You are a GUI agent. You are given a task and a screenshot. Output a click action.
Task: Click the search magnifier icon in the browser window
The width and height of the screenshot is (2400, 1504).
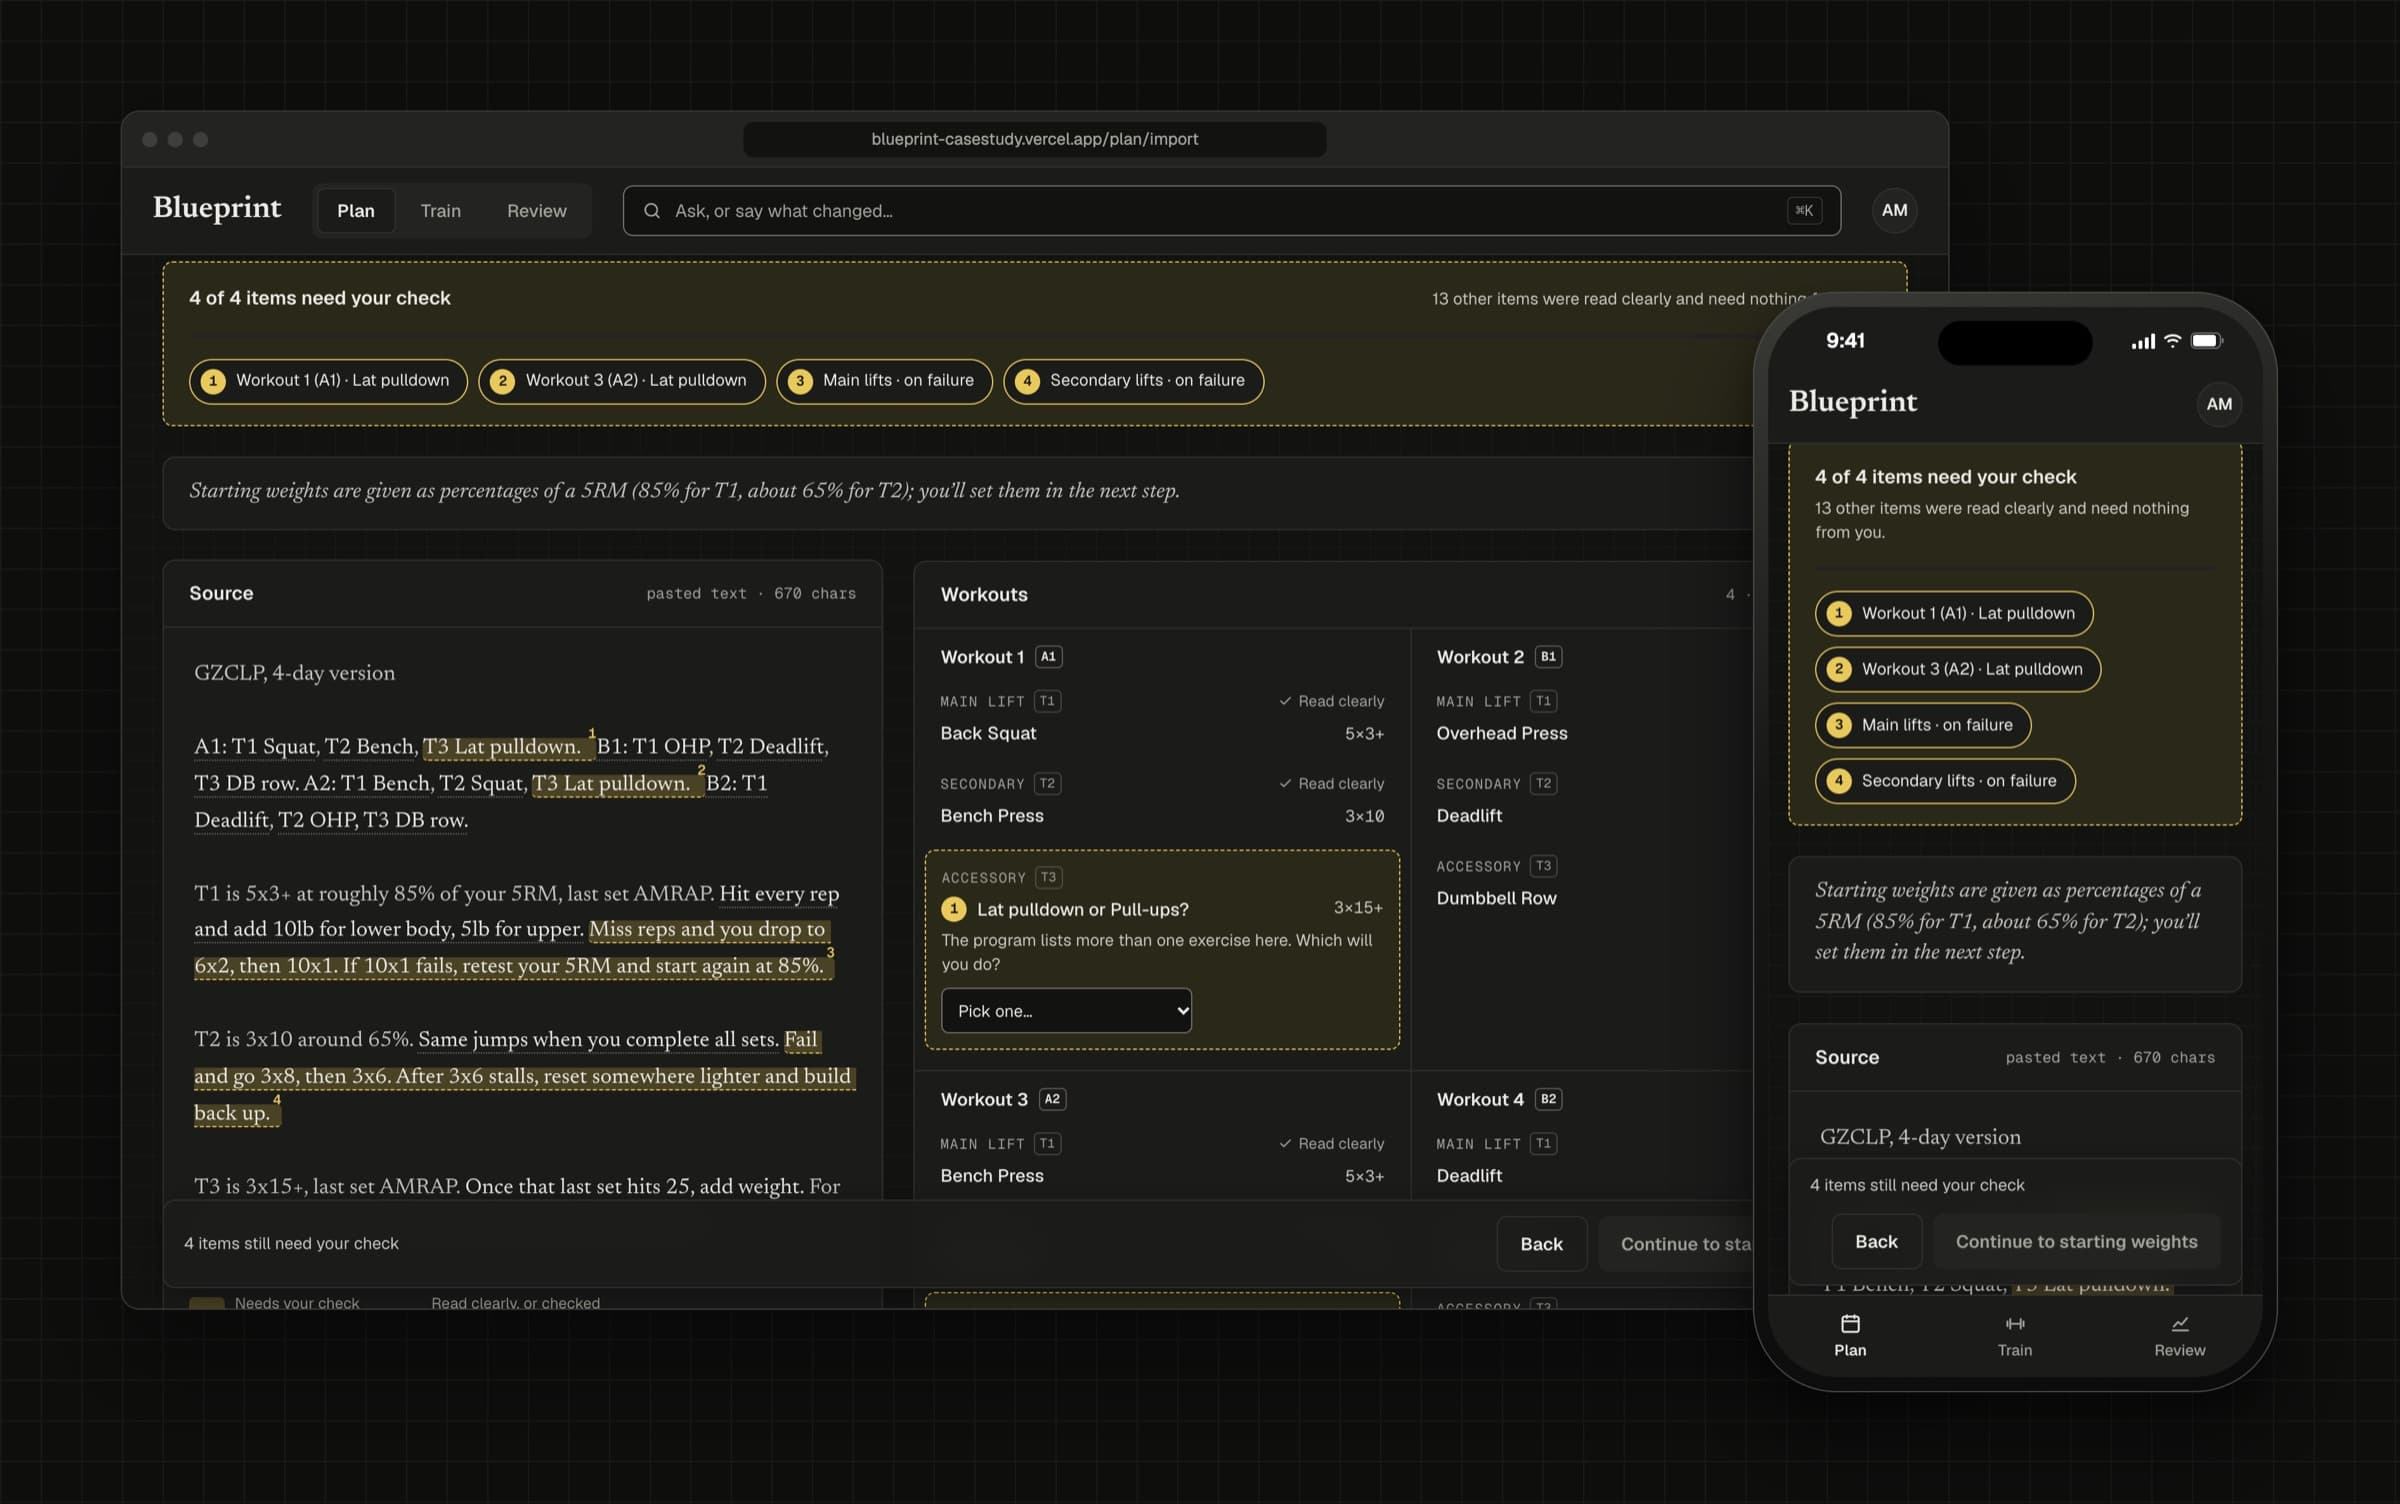click(x=652, y=211)
